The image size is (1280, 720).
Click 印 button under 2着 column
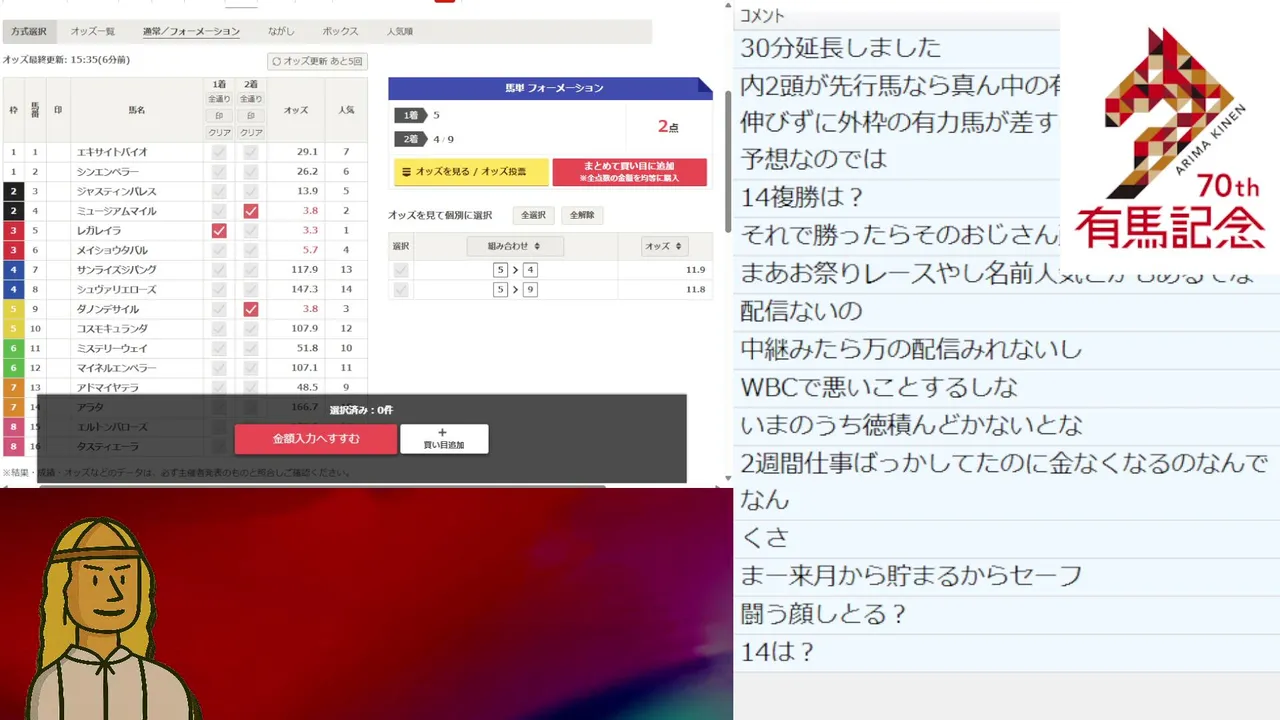(251, 116)
